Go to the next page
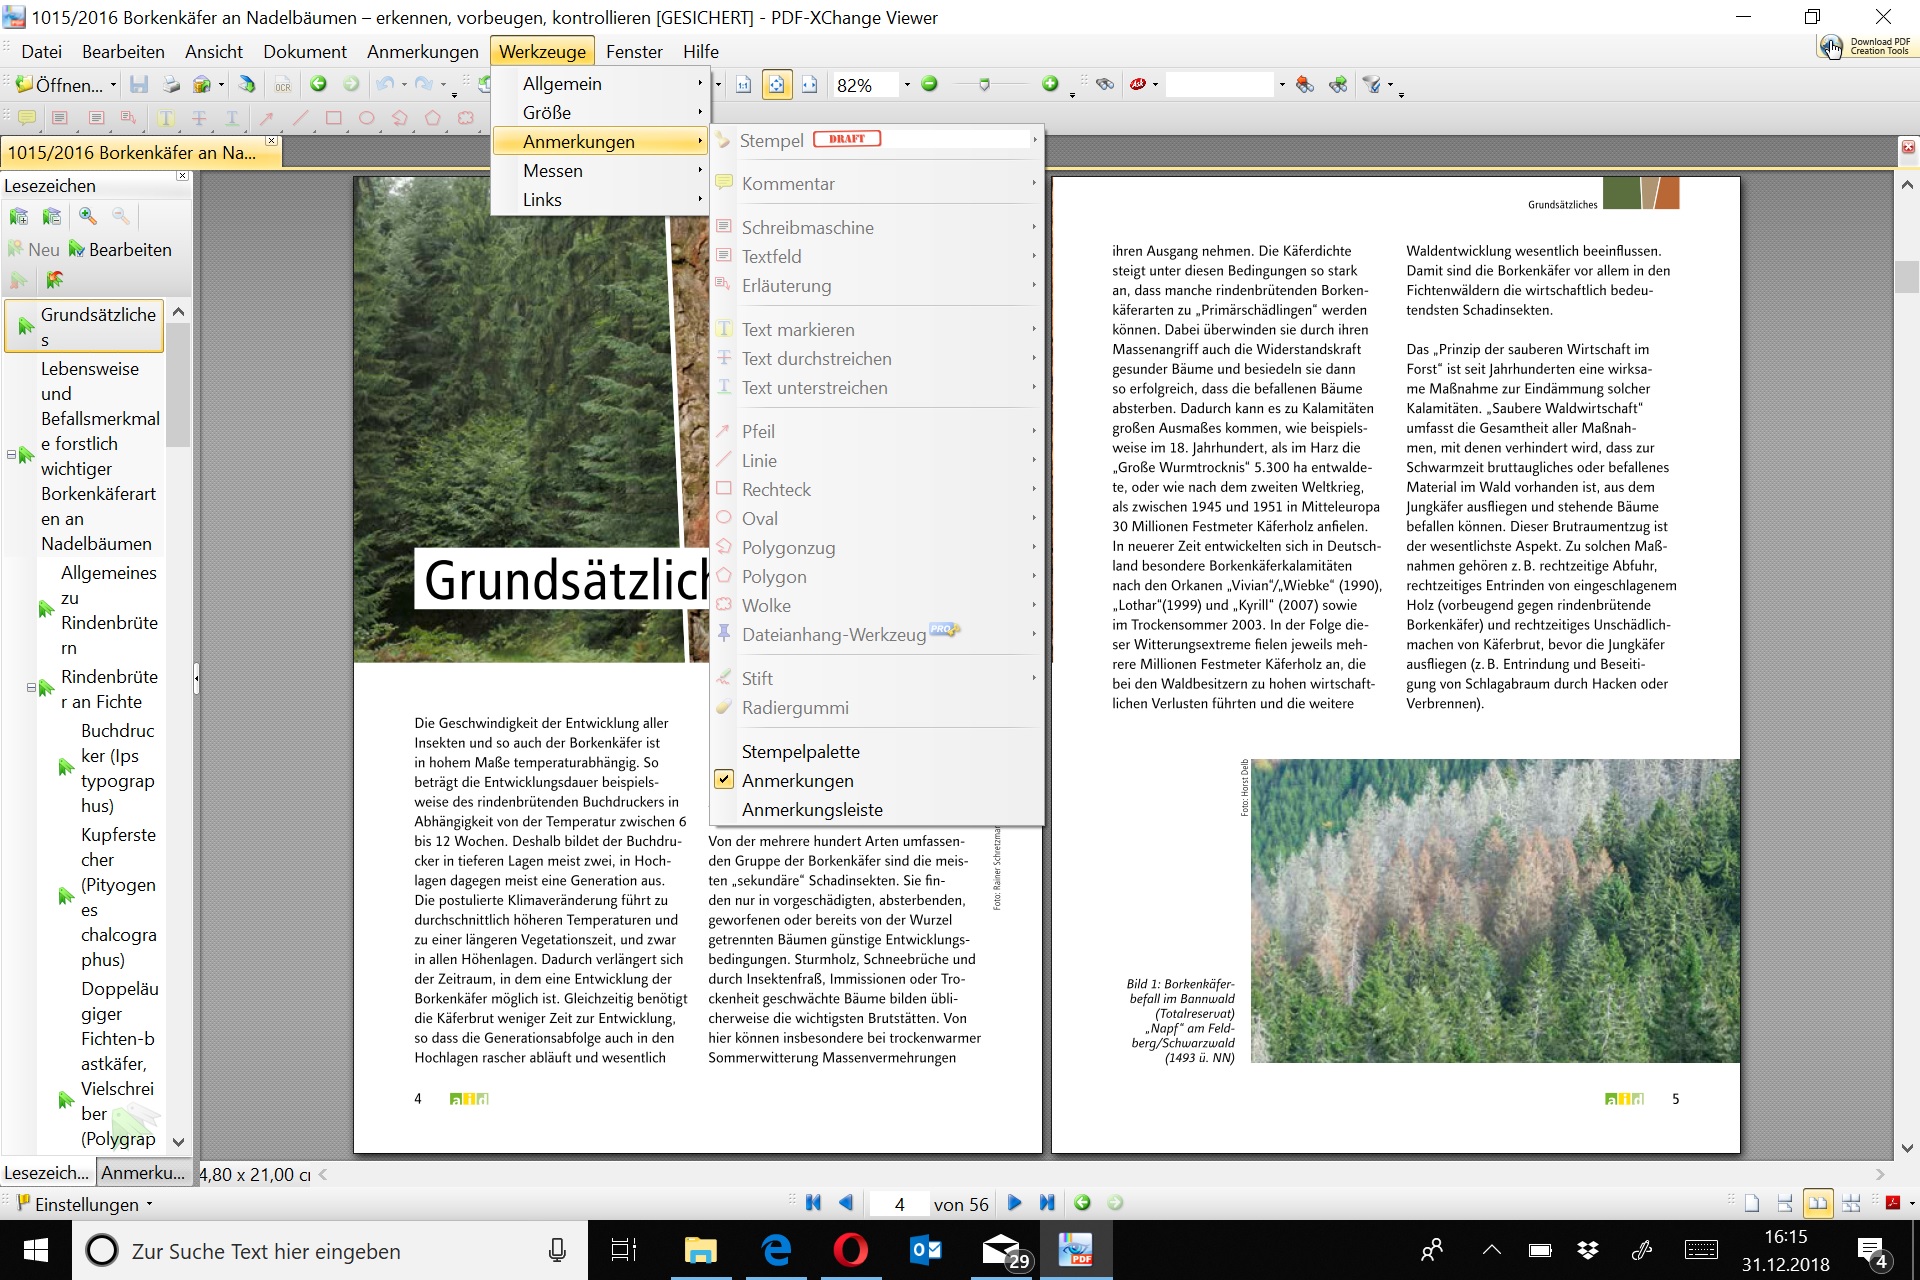Image resolution: width=1920 pixels, height=1280 pixels. point(1014,1203)
